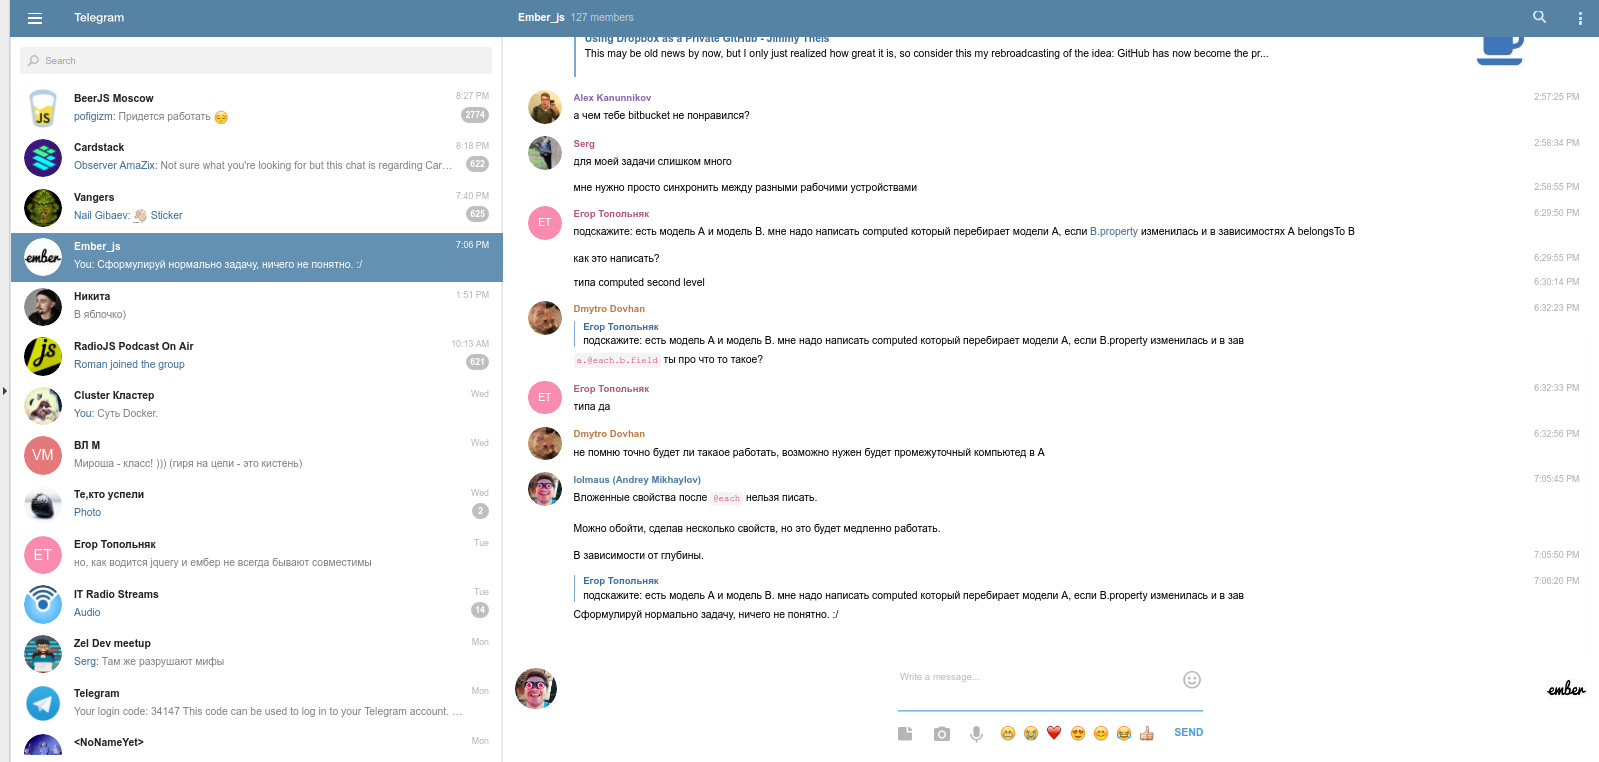
Task: Expand the small arrow on left edge
Action: coord(5,391)
